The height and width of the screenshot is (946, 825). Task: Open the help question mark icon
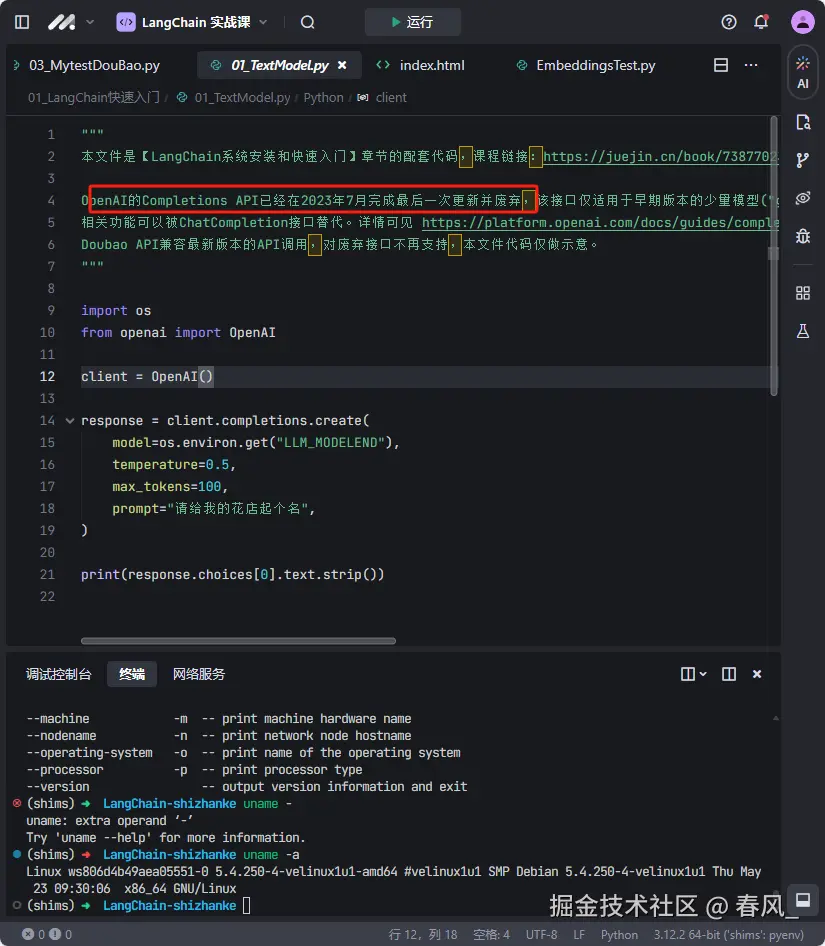point(728,22)
